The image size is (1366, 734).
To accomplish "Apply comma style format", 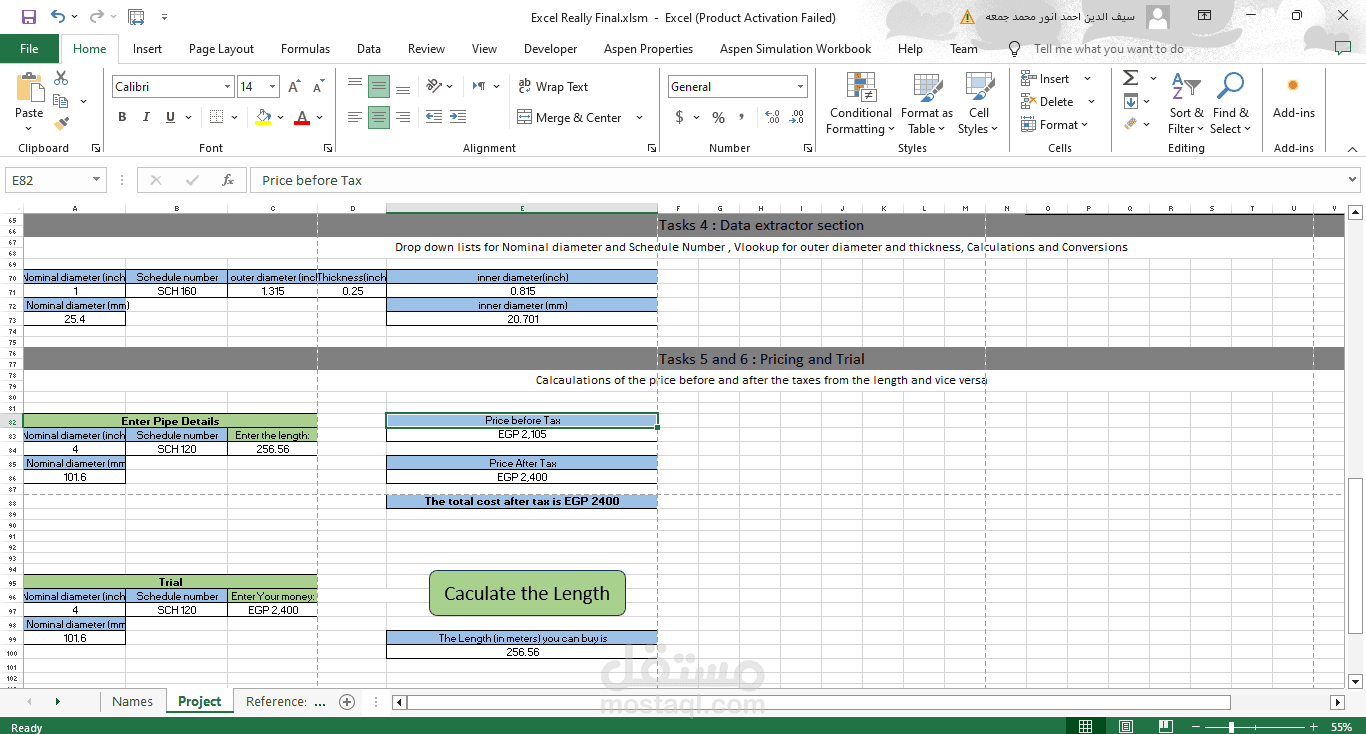I will (741, 117).
